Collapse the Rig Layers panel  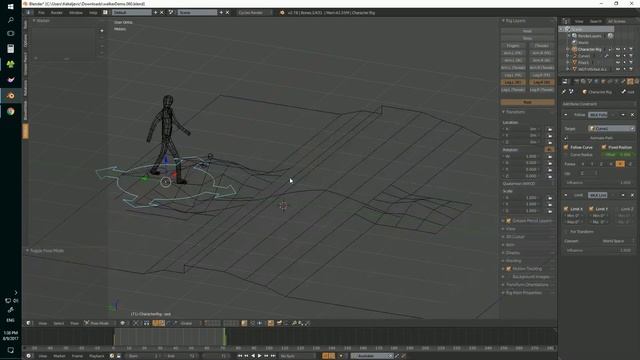[515, 21]
